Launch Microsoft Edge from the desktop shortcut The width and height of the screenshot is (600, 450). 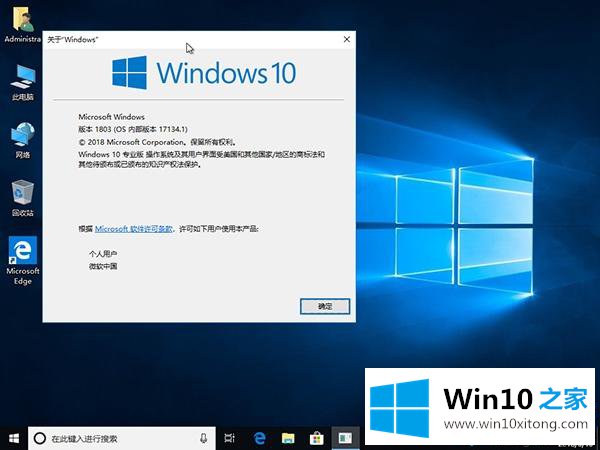23,260
